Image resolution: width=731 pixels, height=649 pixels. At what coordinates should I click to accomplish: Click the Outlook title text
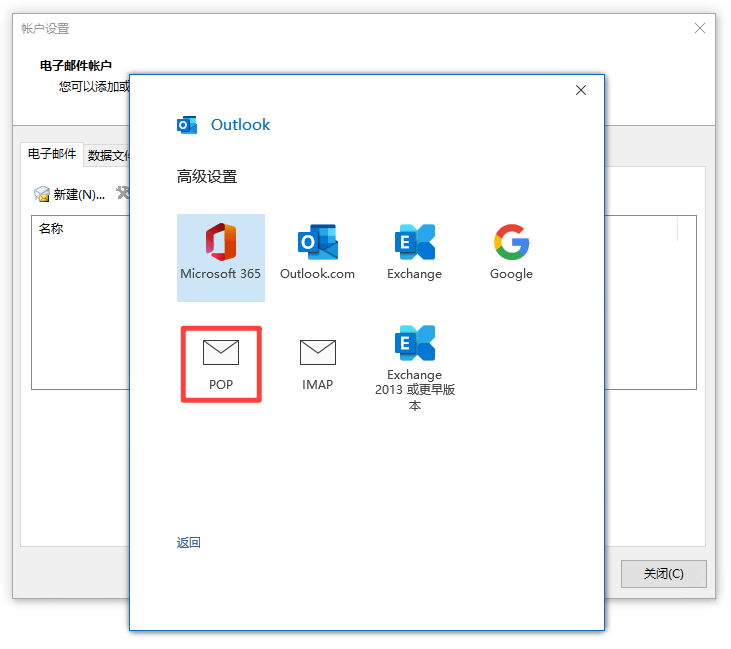240,125
